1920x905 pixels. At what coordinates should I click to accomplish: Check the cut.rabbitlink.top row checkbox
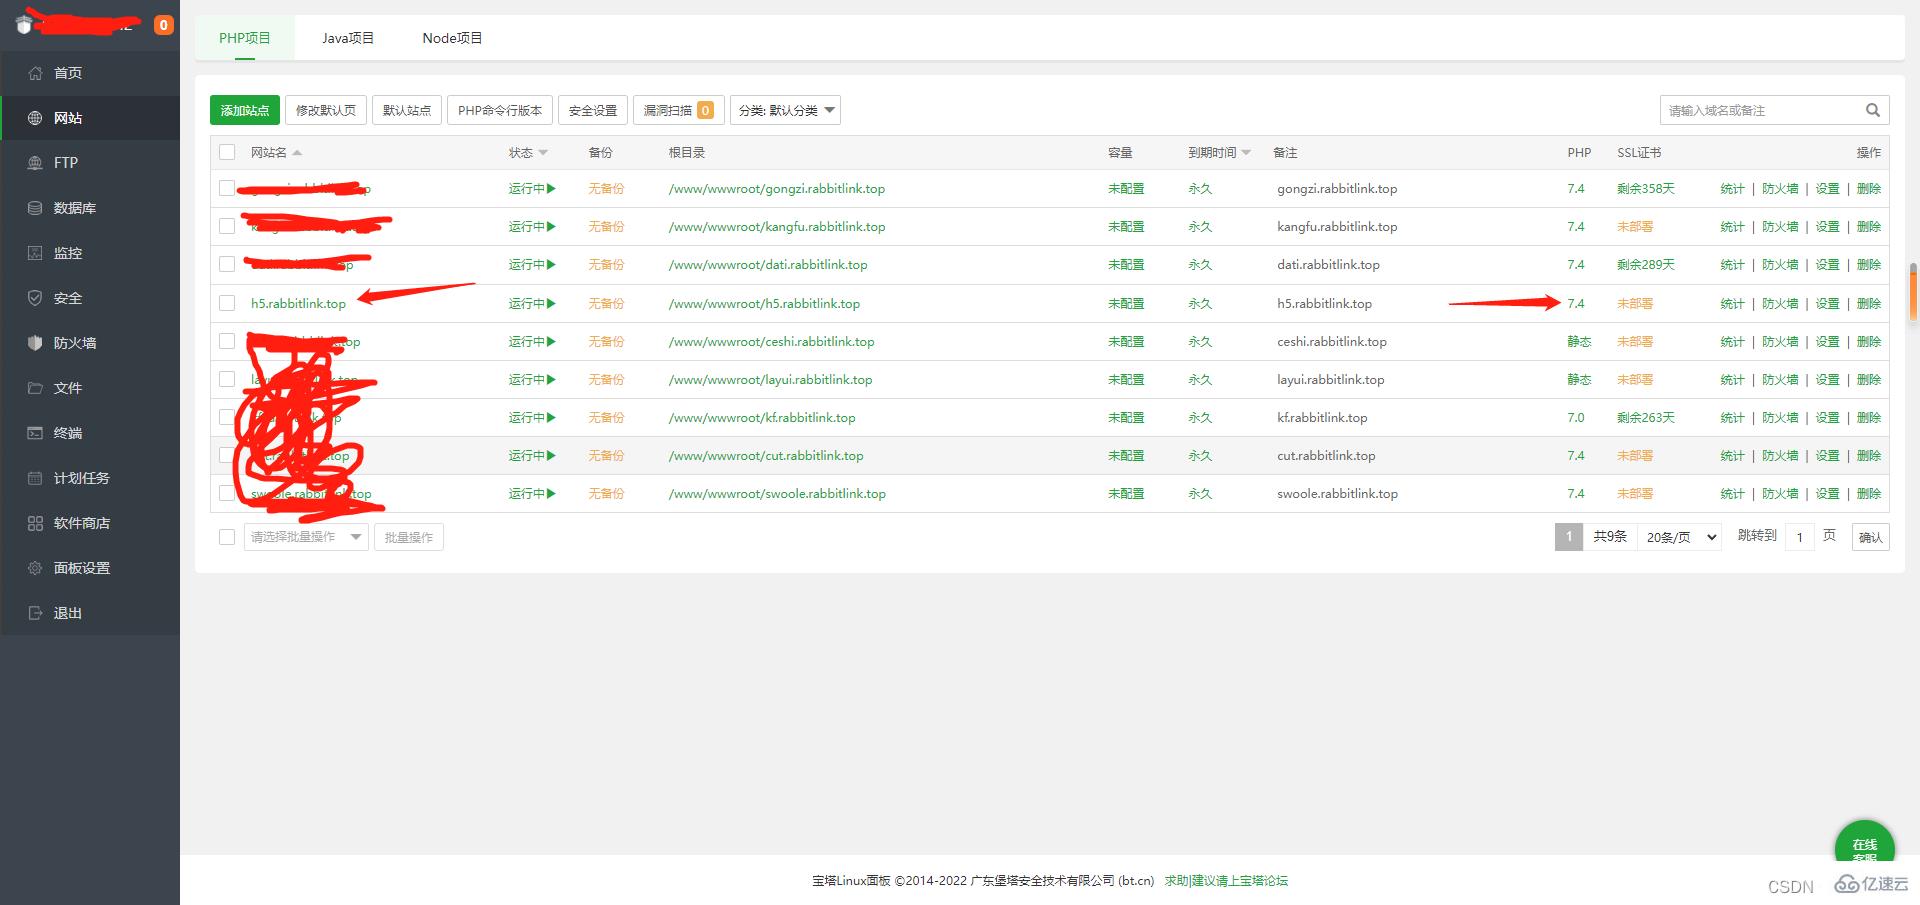[227, 455]
